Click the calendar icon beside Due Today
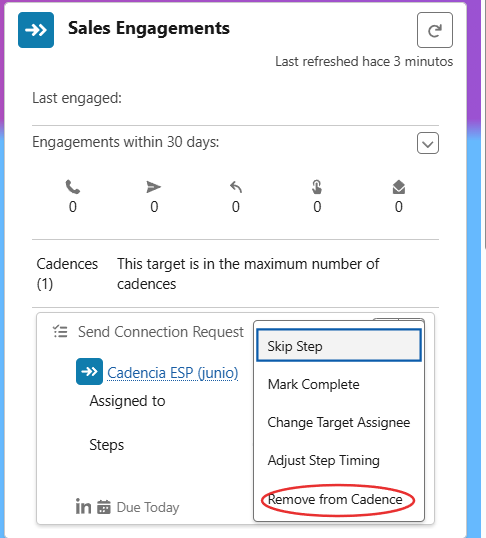Viewport: 486px width, 538px height. point(104,507)
